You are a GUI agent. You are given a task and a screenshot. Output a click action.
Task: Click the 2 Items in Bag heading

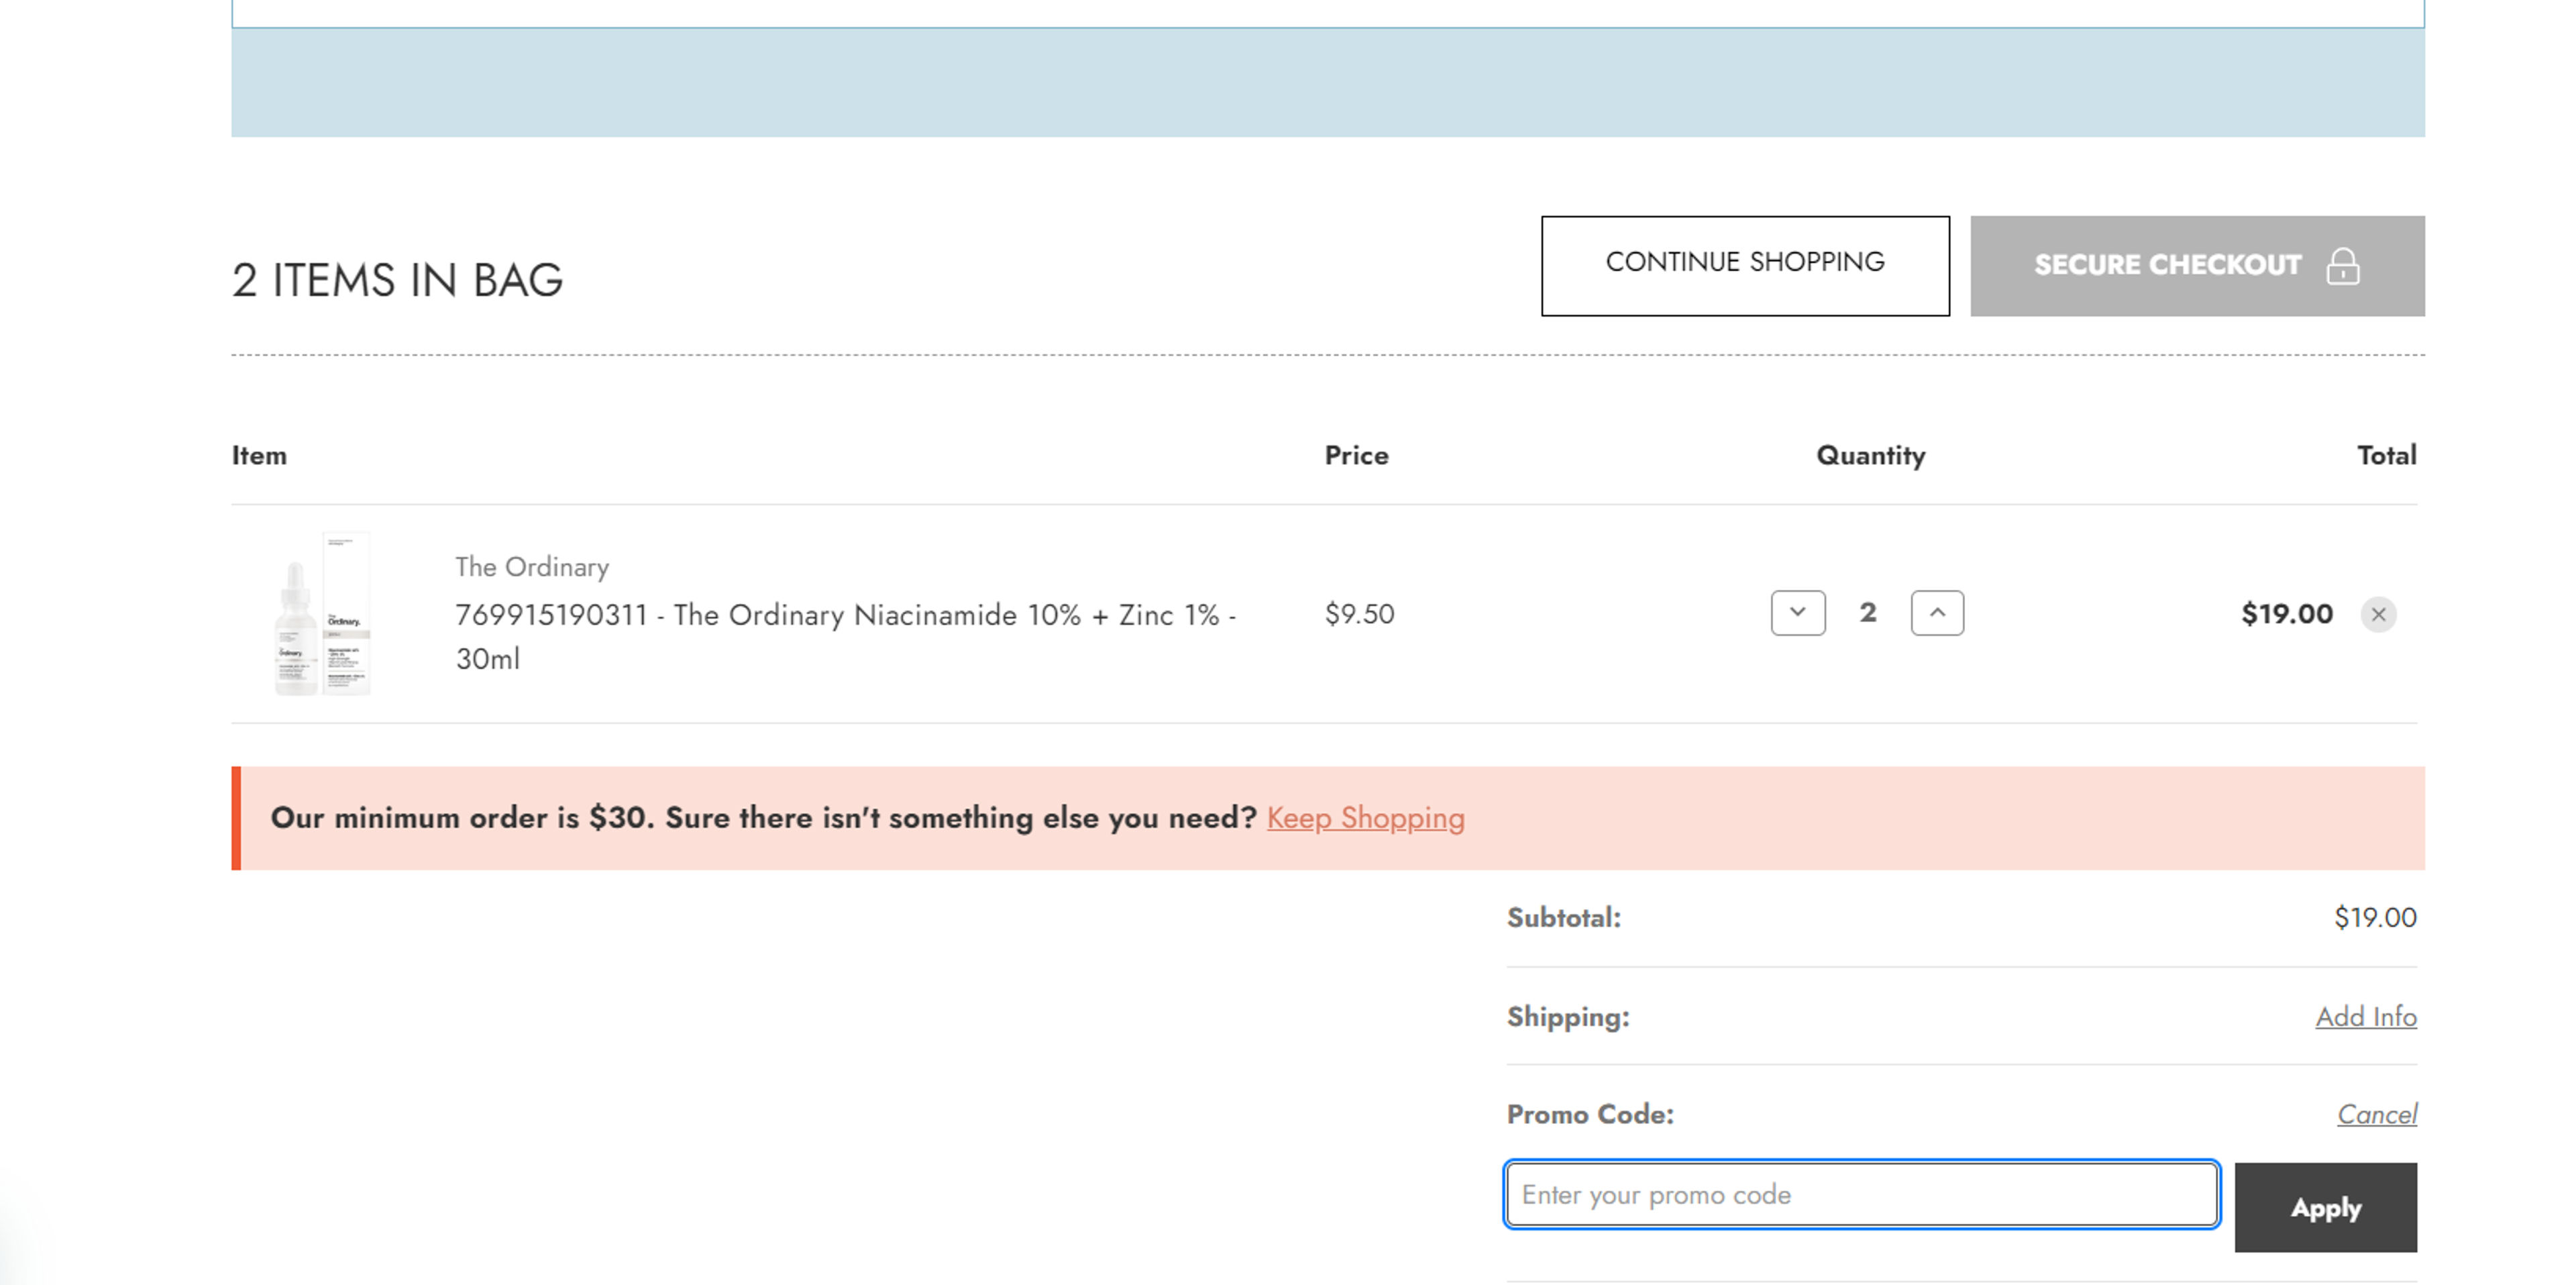point(397,280)
